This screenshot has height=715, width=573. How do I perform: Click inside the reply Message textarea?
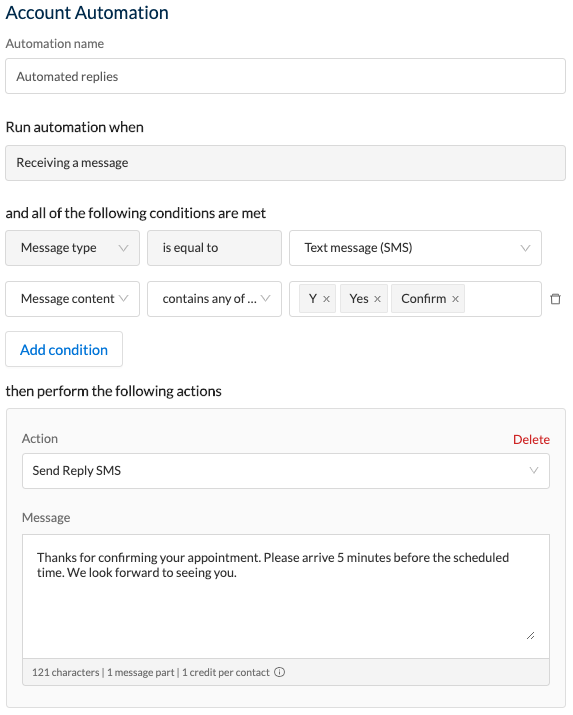click(x=286, y=596)
